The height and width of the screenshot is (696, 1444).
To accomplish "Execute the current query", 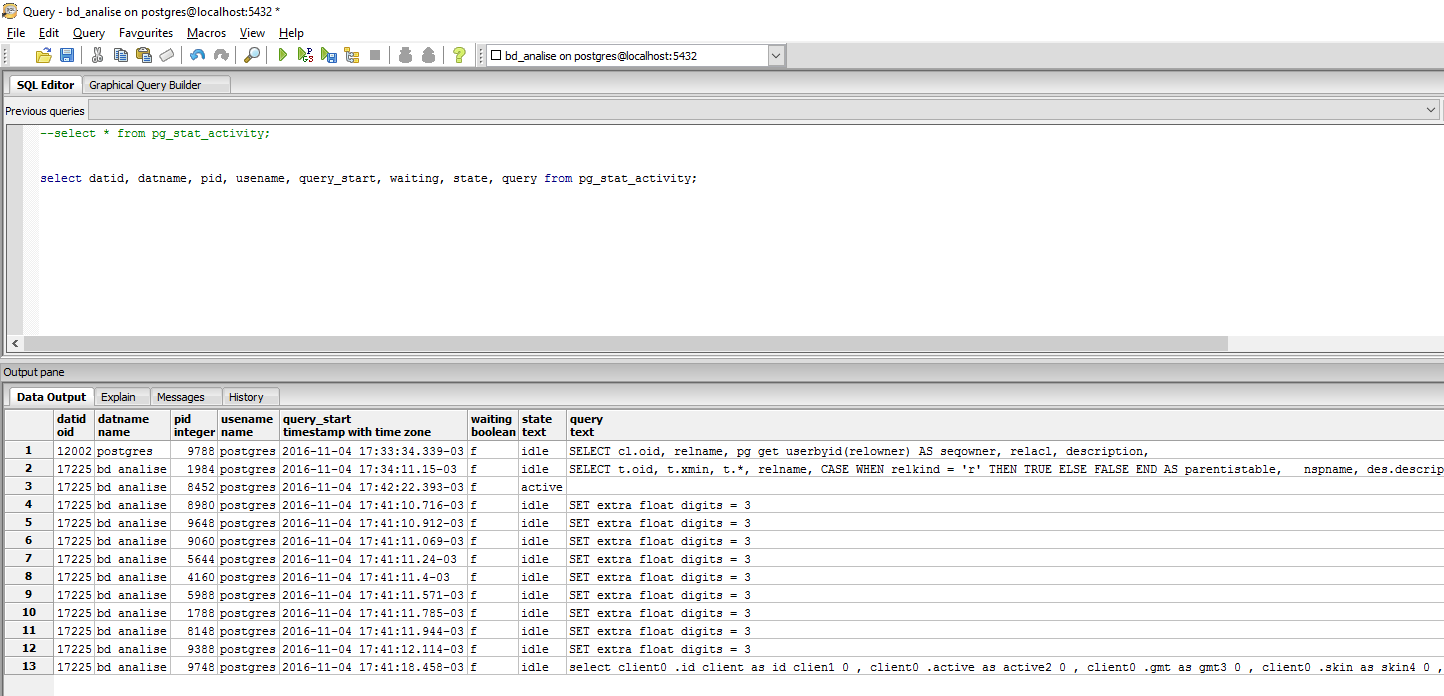I will pyautogui.click(x=283, y=55).
